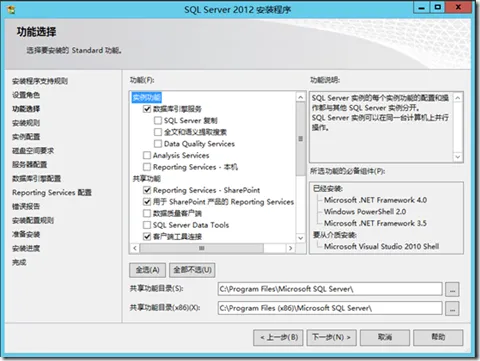Click the SQL Server setup icon in title bar
This screenshot has height=361, width=480.
pyautogui.click(x=11, y=10)
